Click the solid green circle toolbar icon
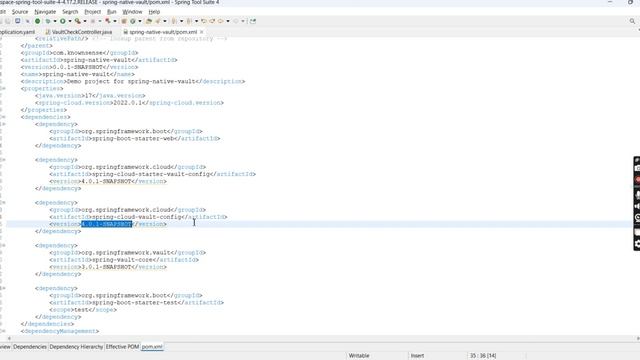Image resolution: width=640 pixels, height=360 pixels. pos(38,21)
